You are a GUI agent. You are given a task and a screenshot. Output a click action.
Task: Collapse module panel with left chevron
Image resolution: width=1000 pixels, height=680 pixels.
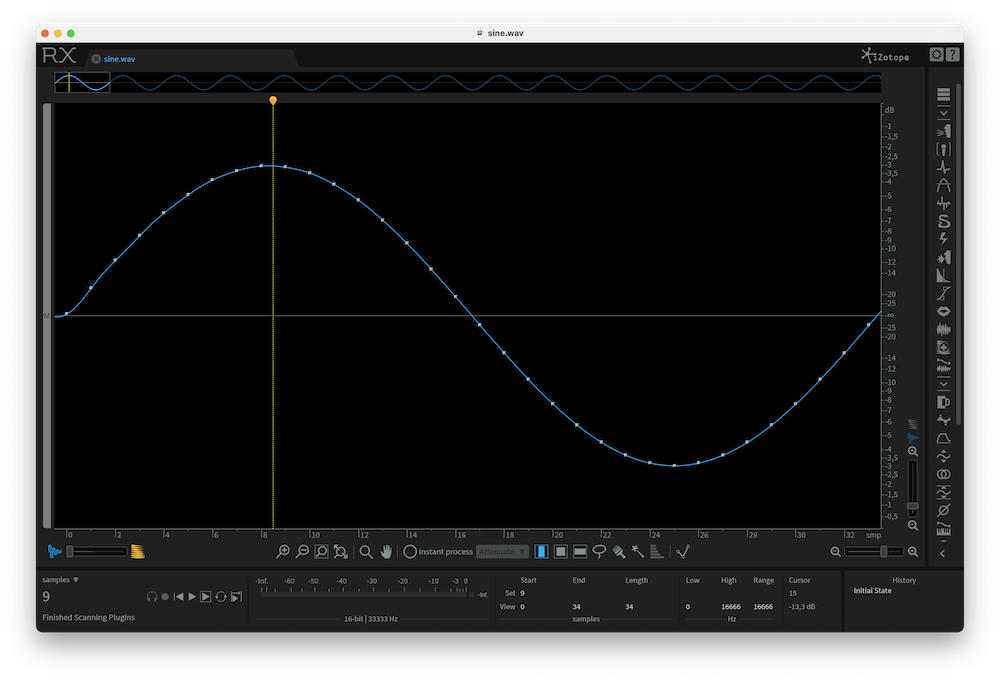(943, 553)
